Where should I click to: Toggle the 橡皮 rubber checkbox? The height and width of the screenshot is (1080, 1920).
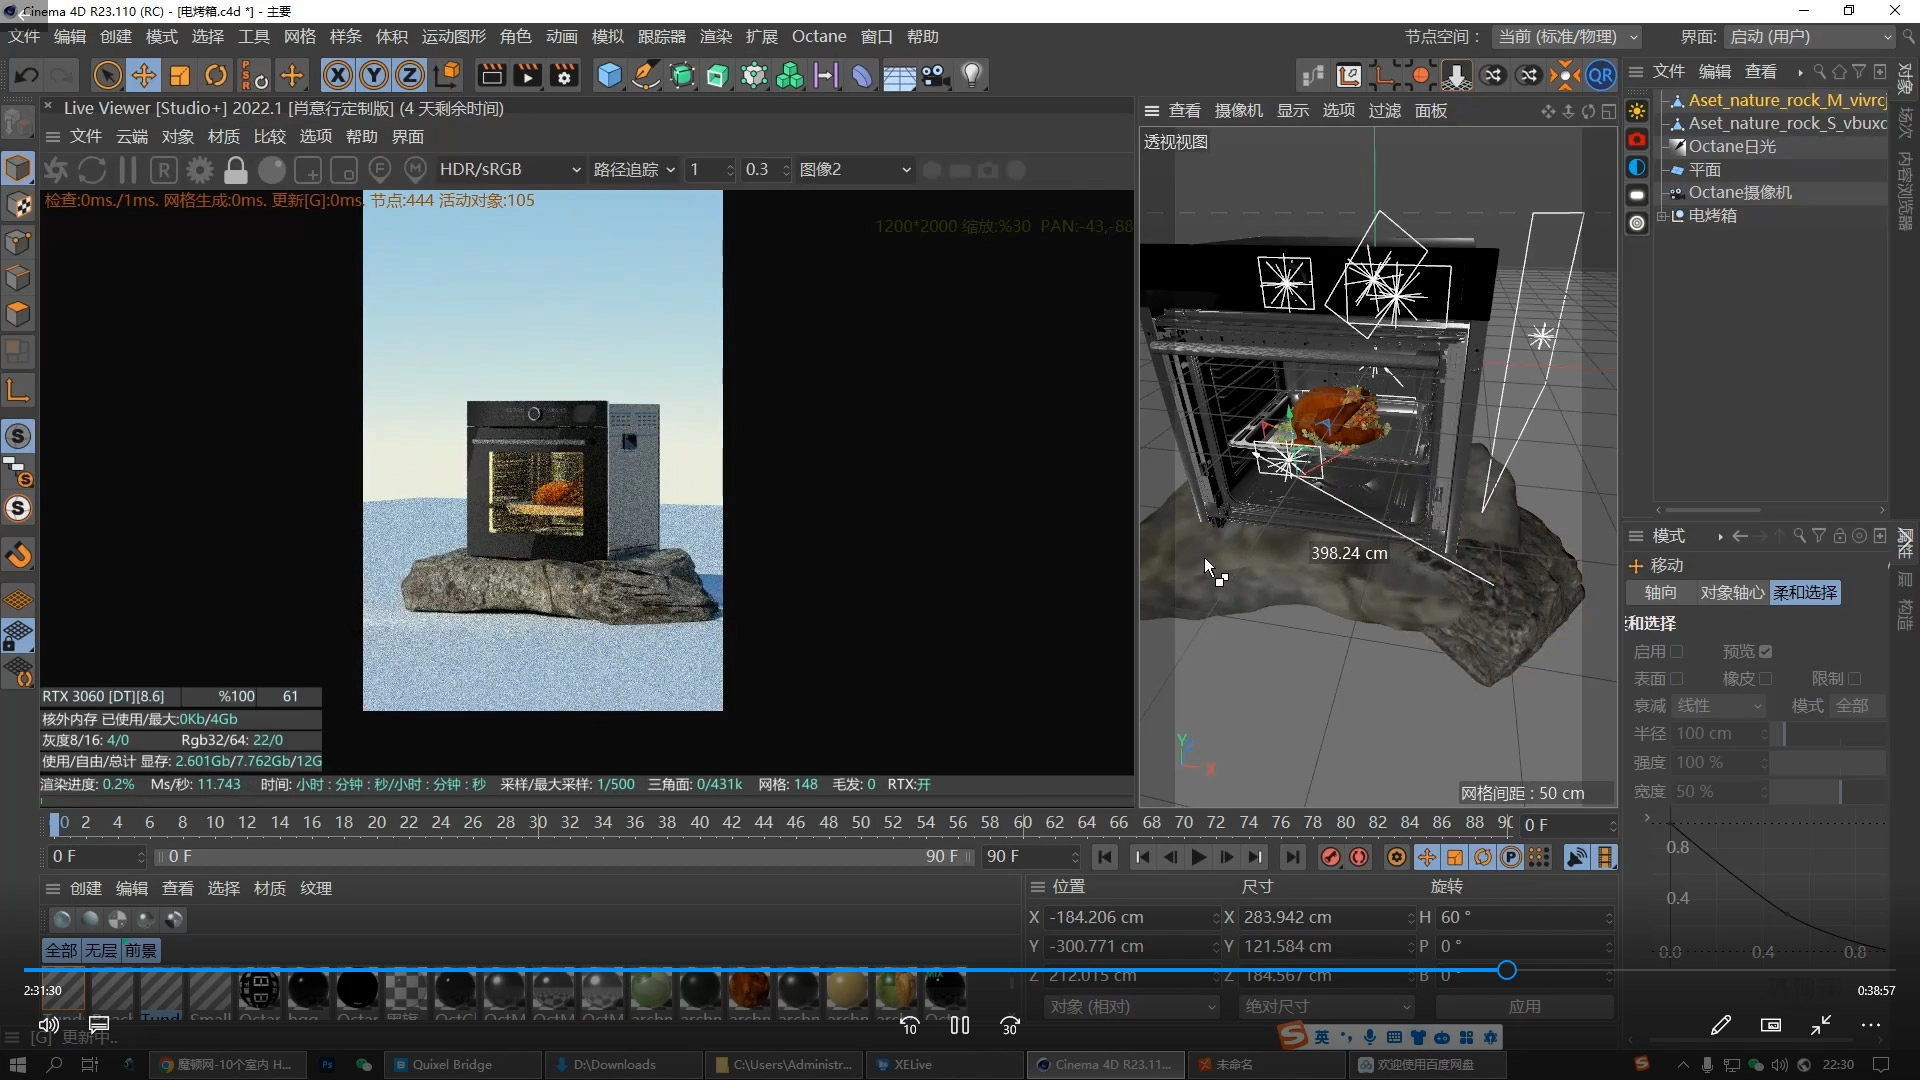click(1766, 679)
